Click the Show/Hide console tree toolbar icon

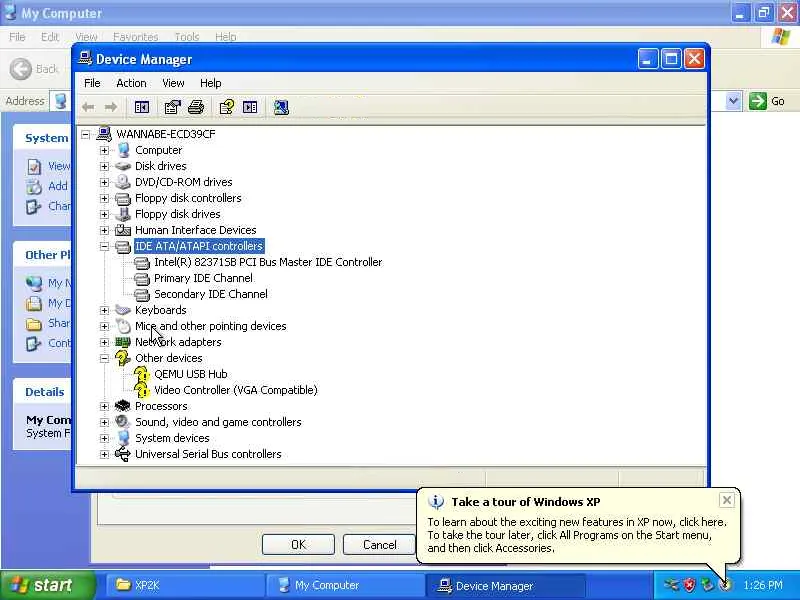tap(142, 107)
